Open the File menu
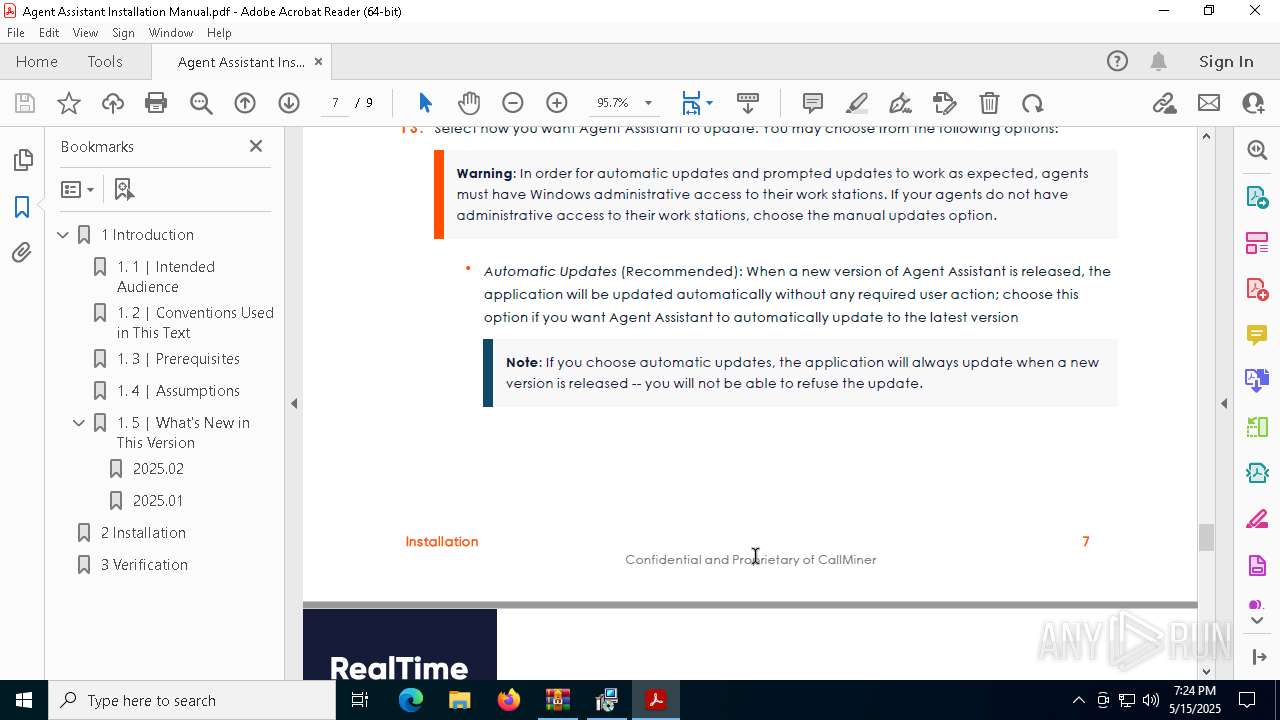The width and height of the screenshot is (1280, 720). (x=16, y=32)
